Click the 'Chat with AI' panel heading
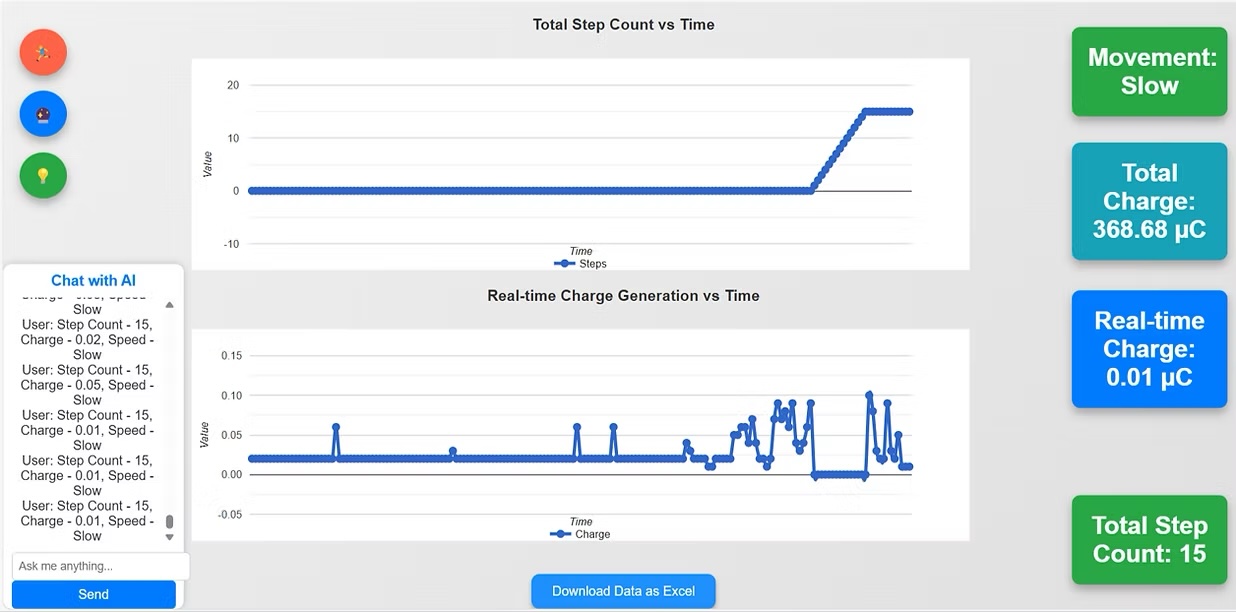This screenshot has height=612, width=1236. click(x=93, y=281)
